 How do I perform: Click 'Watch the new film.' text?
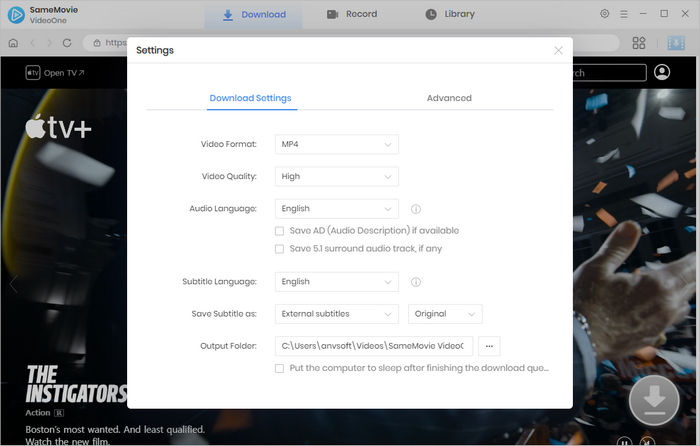[x=67, y=442]
